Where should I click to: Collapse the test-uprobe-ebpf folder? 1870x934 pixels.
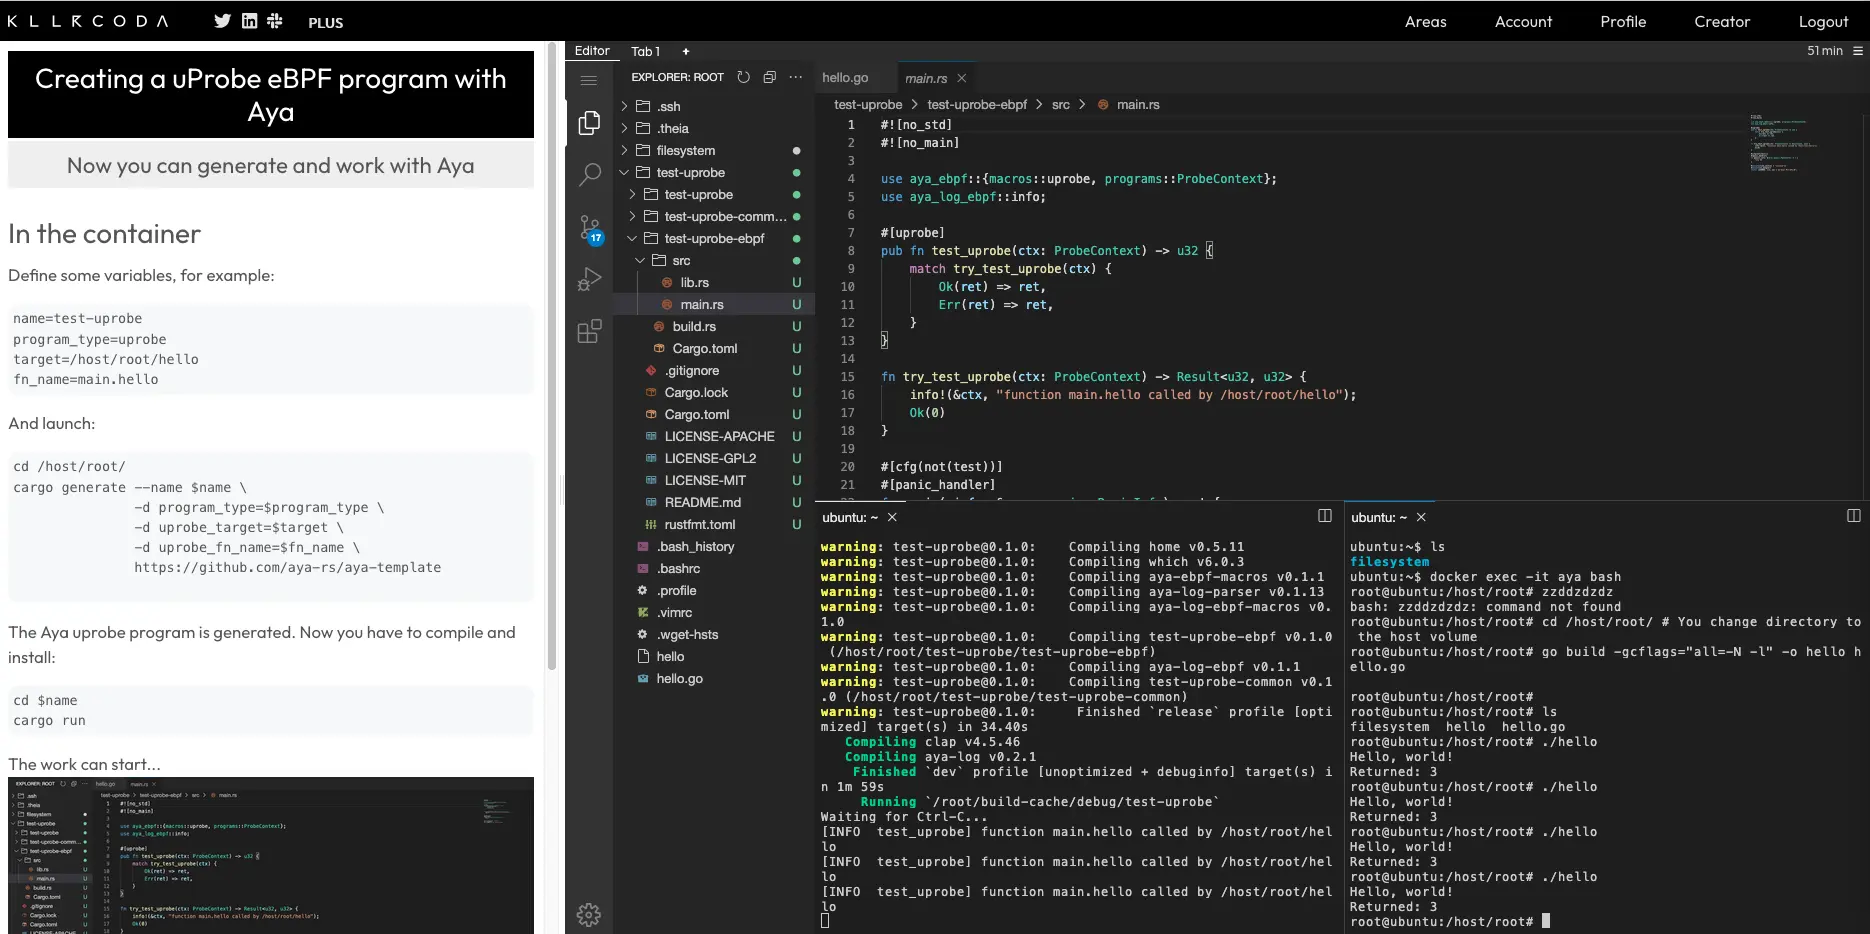714,238
